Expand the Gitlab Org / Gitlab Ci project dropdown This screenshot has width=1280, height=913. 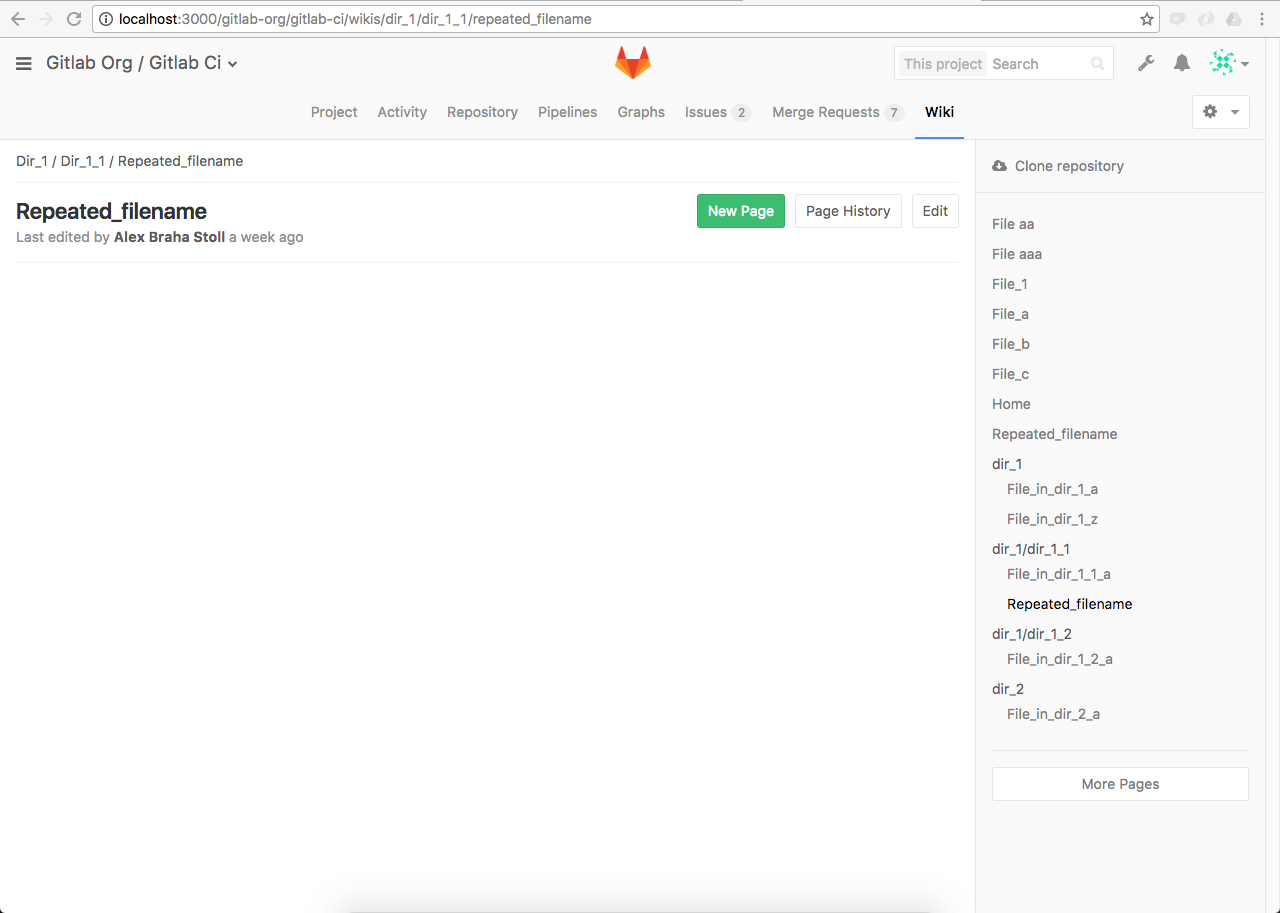click(142, 64)
